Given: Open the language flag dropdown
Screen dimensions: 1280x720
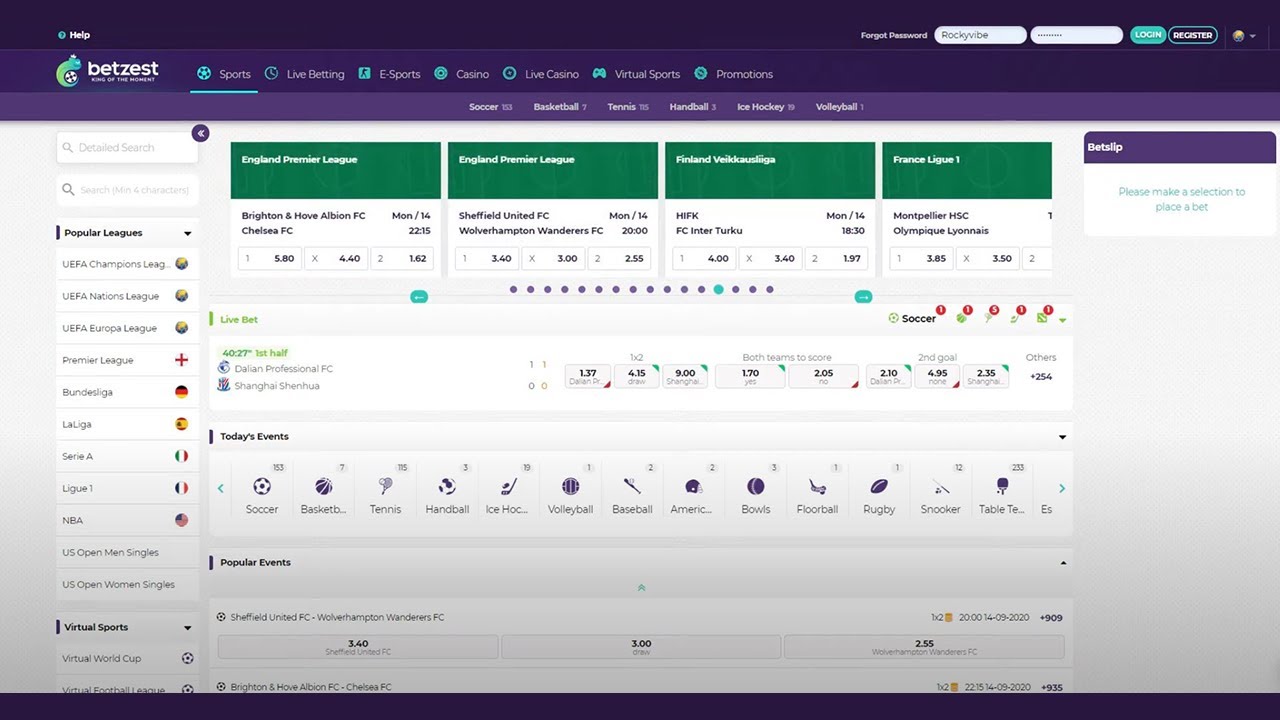Looking at the screenshot, I should (1244, 35).
